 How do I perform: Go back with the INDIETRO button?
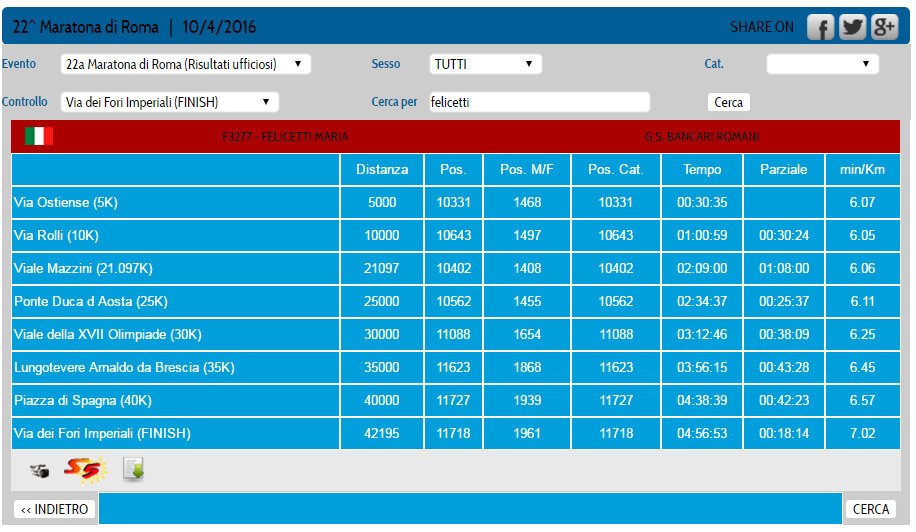tap(55, 509)
